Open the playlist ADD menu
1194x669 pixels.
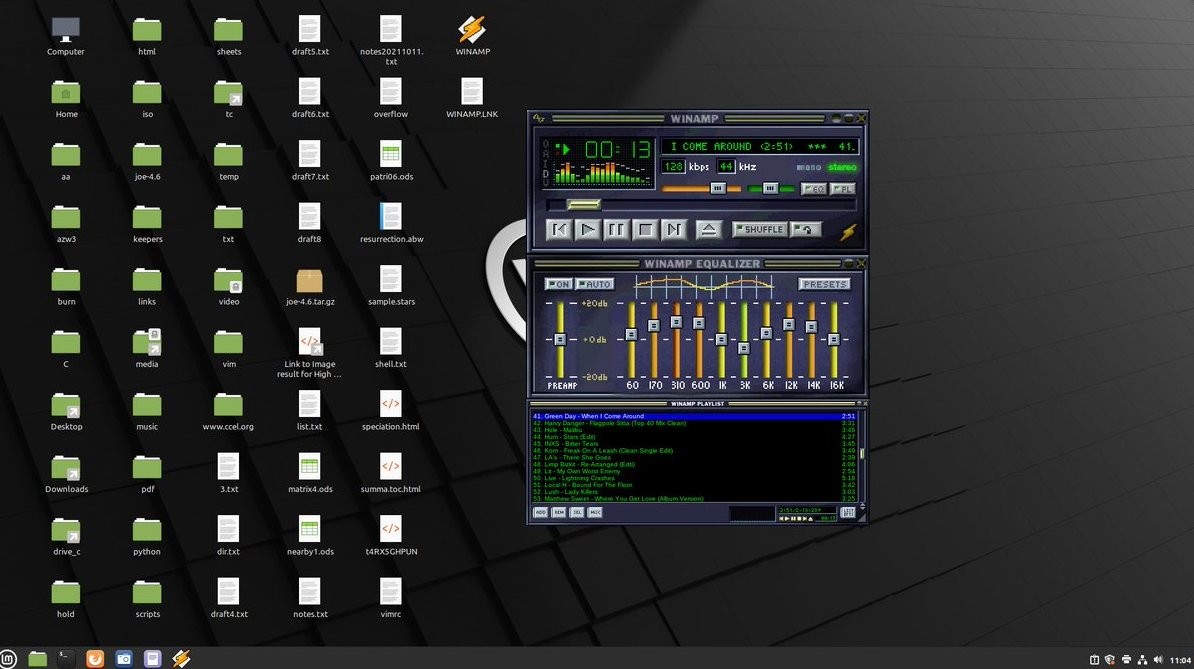(x=540, y=512)
